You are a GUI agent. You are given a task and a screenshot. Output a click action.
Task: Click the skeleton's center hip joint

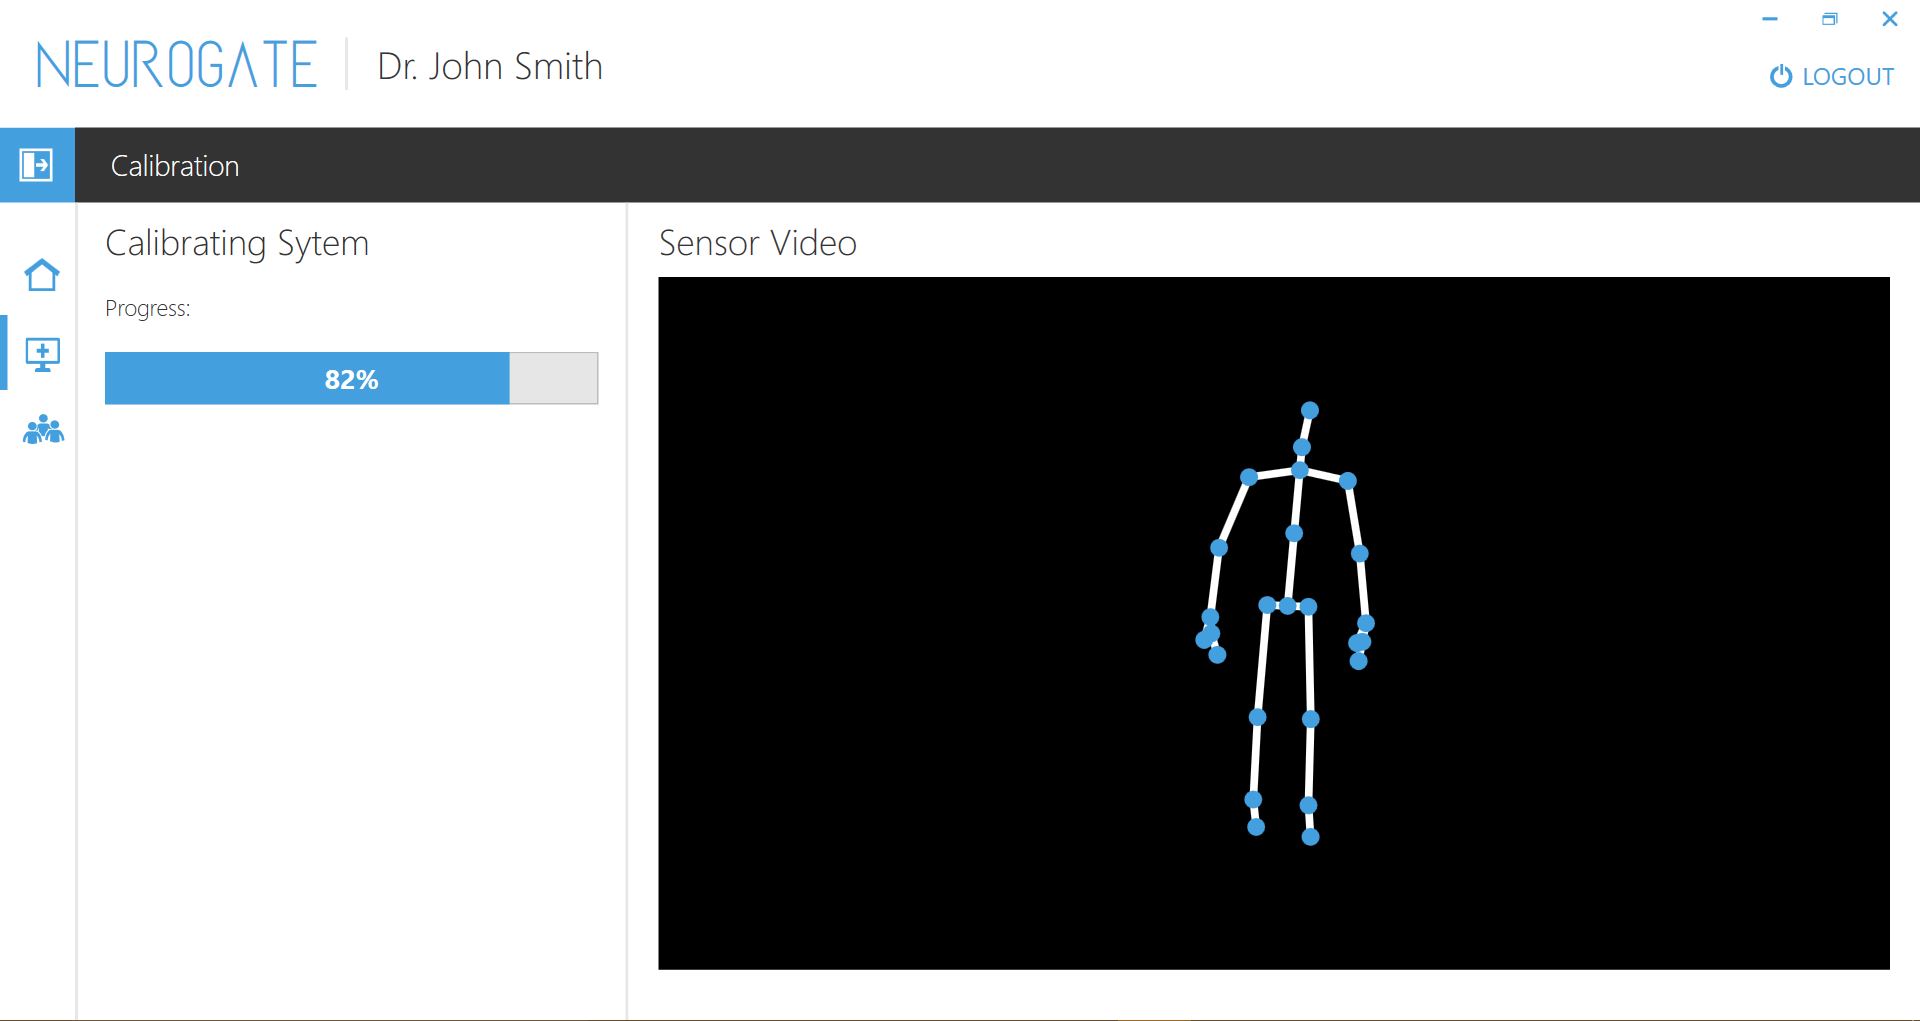[1287, 606]
